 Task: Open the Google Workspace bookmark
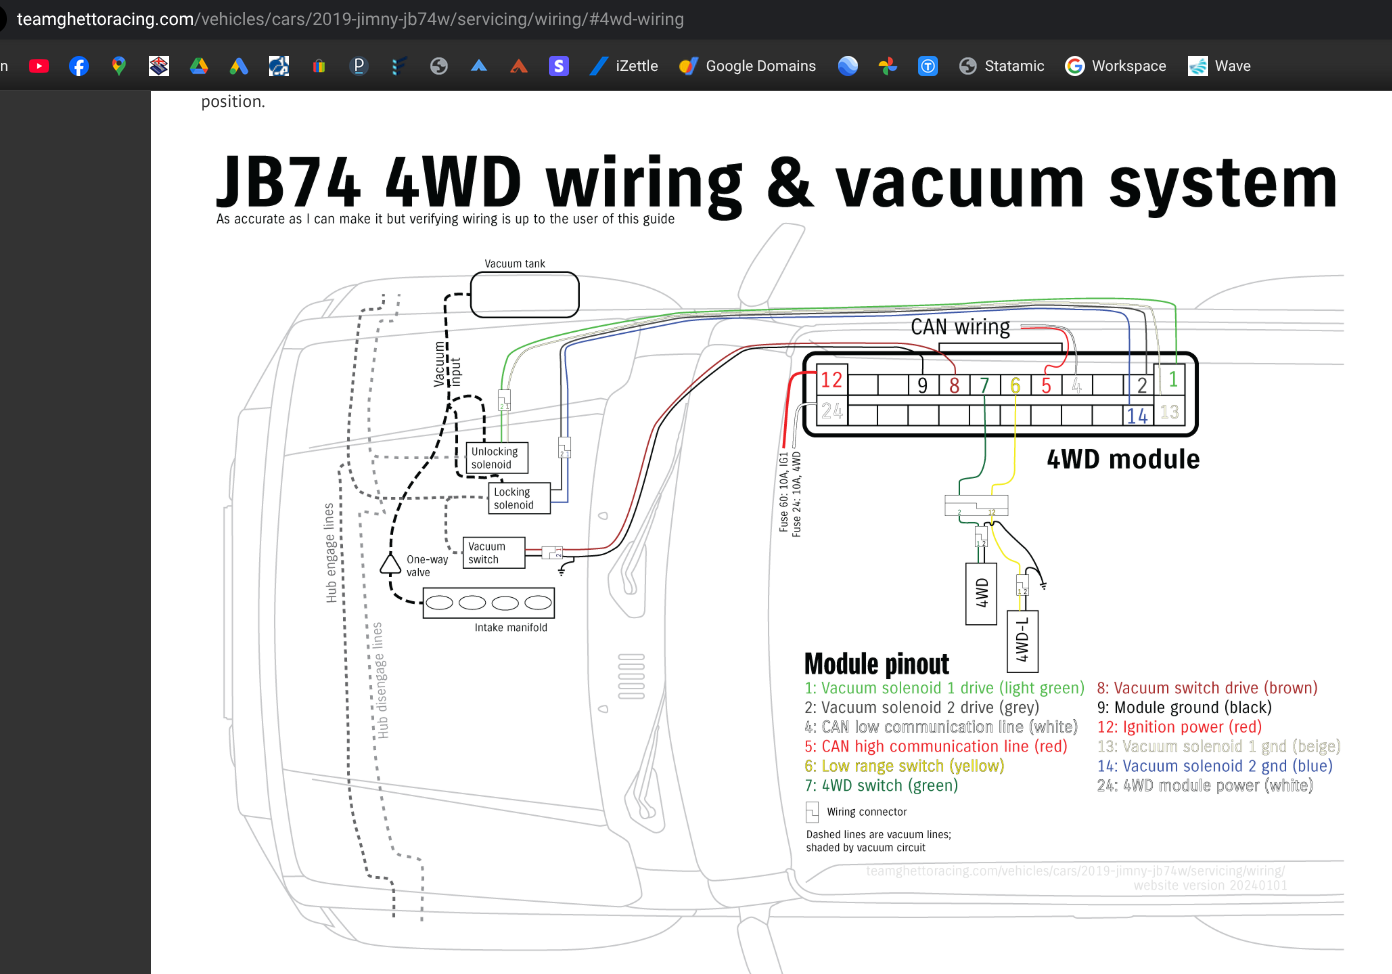point(1115,66)
